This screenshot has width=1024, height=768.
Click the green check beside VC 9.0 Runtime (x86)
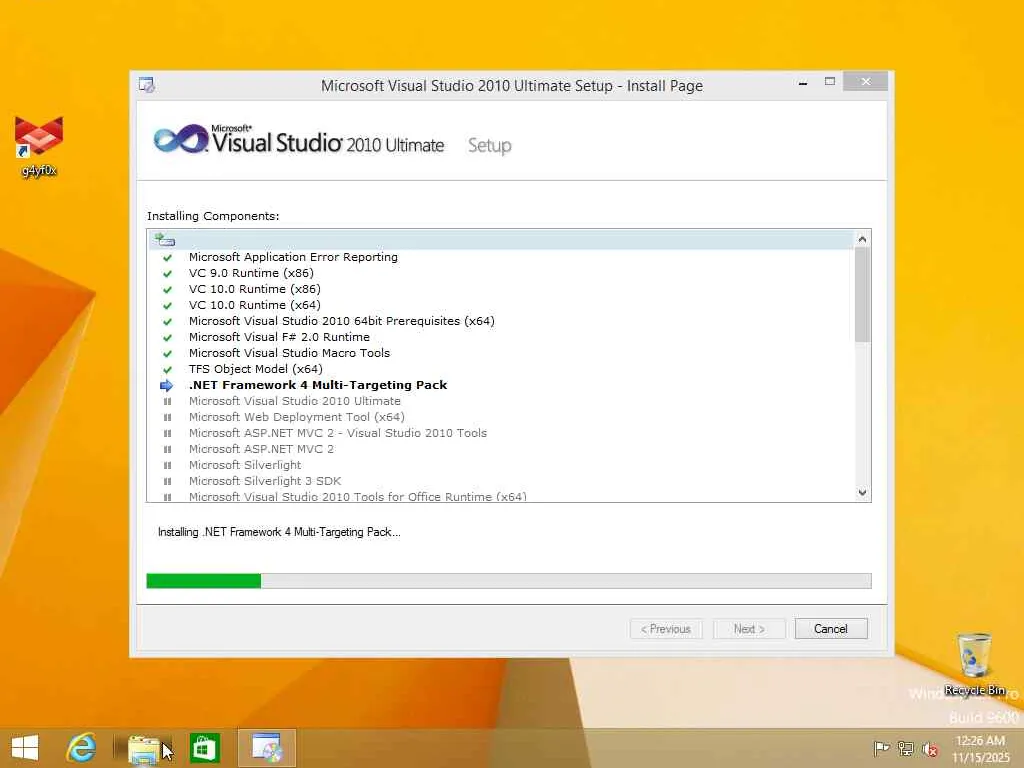pos(167,274)
